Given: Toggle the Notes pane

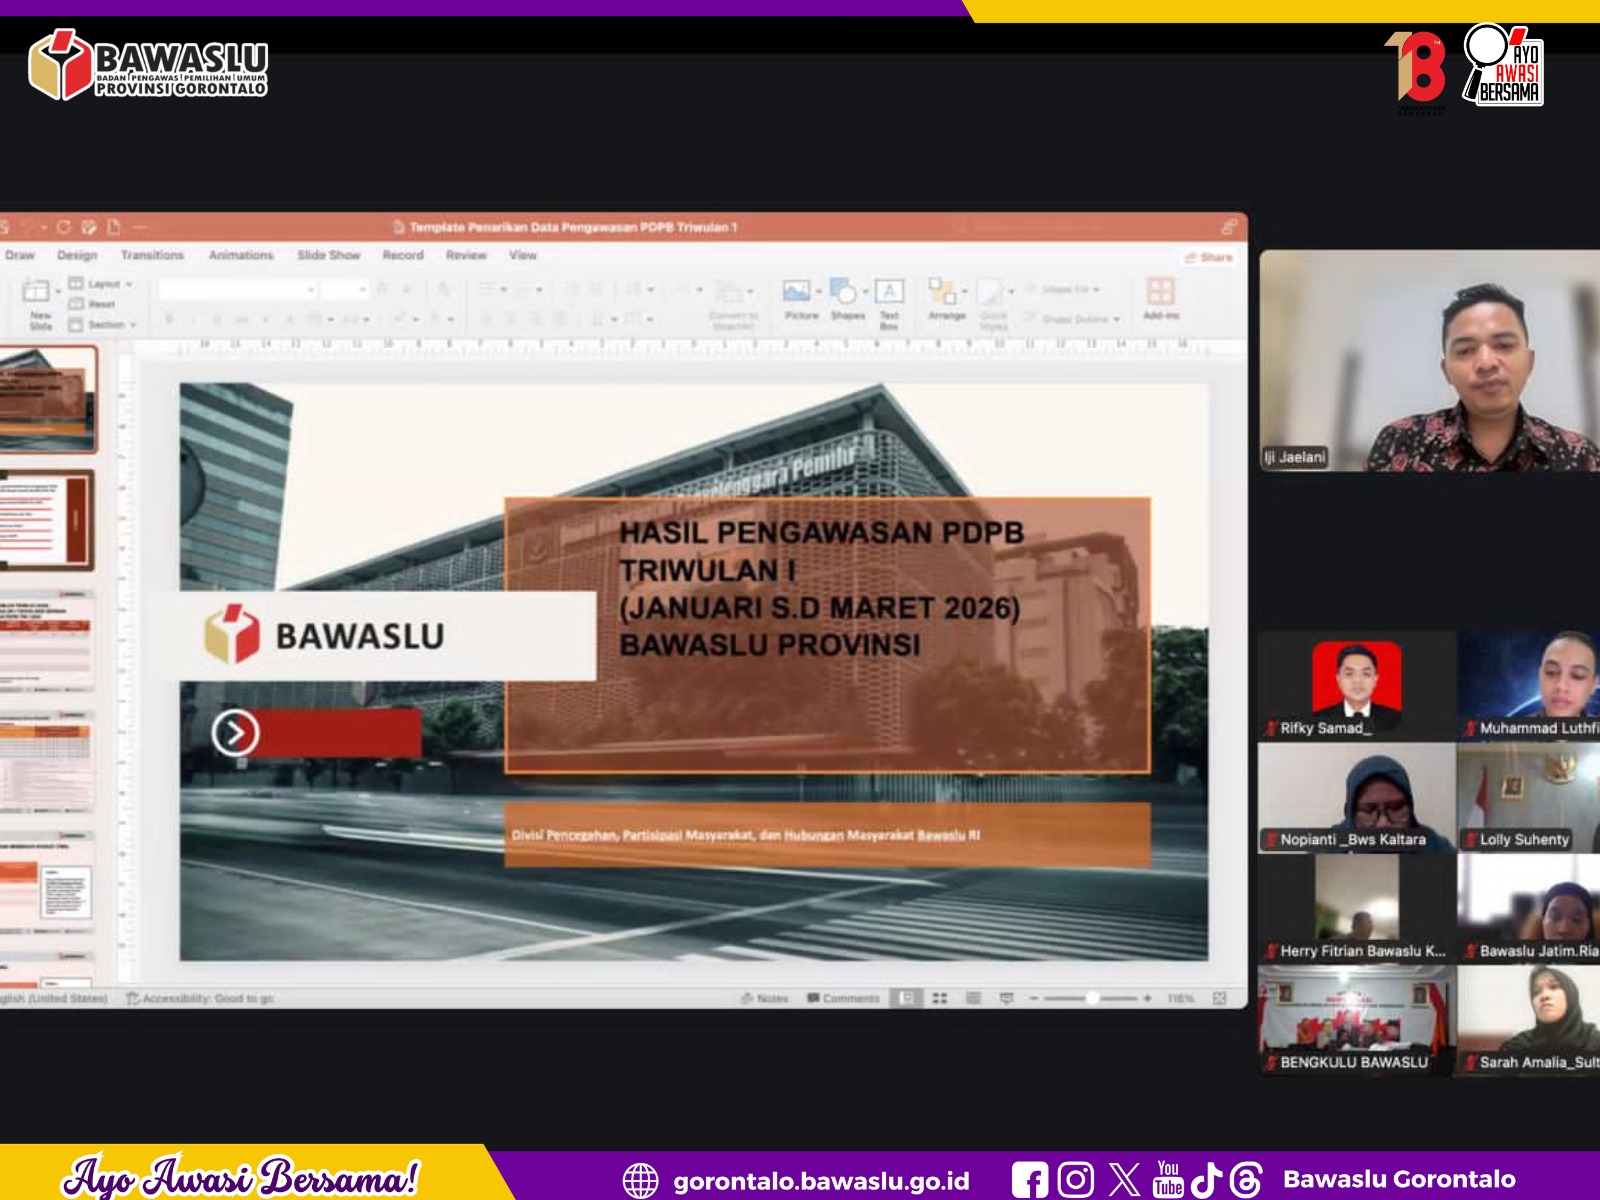Looking at the screenshot, I should click(765, 998).
